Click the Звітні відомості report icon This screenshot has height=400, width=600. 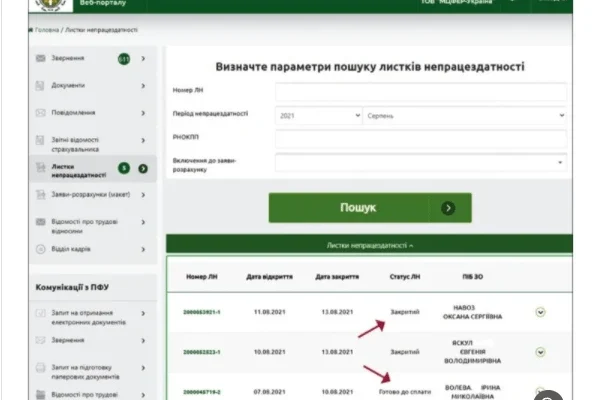point(40,140)
